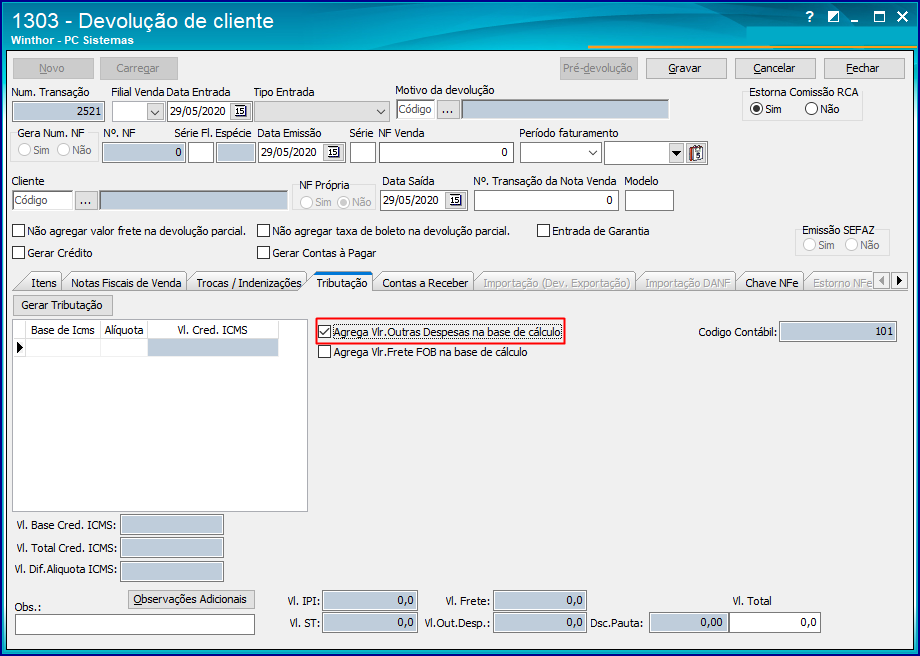Expand Tipo Entrada dropdown
This screenshot has height=656, width=920.
coord(381,111)
